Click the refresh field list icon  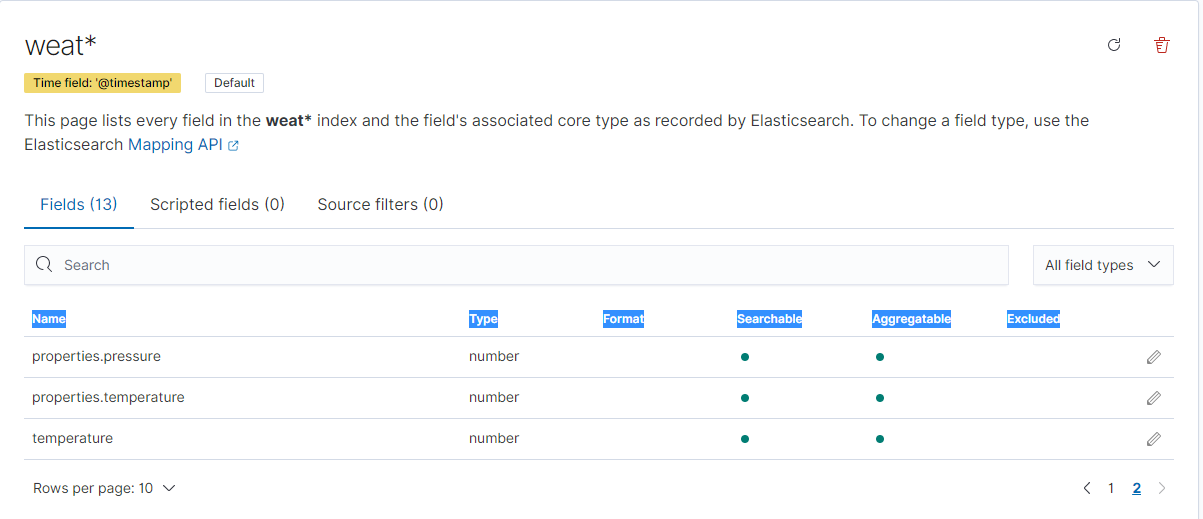coord(1114,45)
